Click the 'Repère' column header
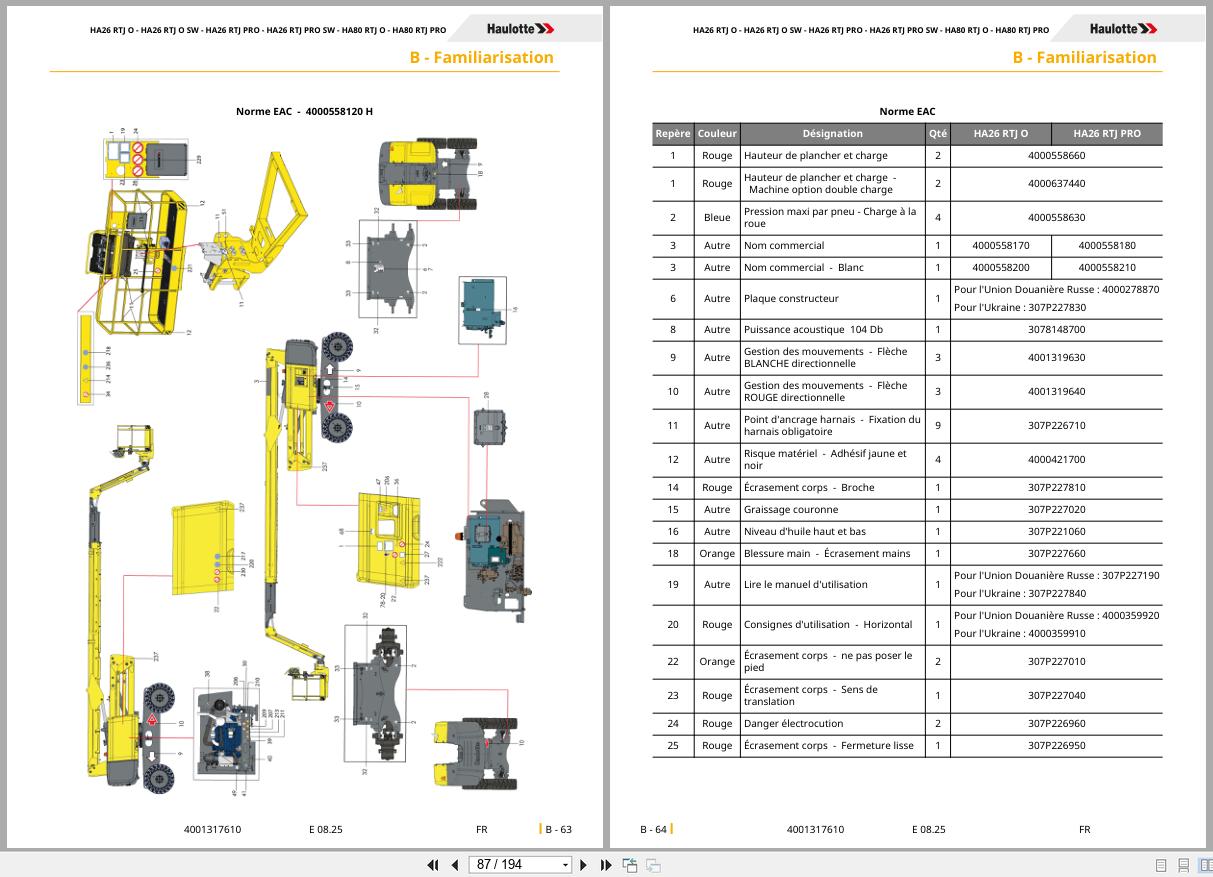 (673, 133)
